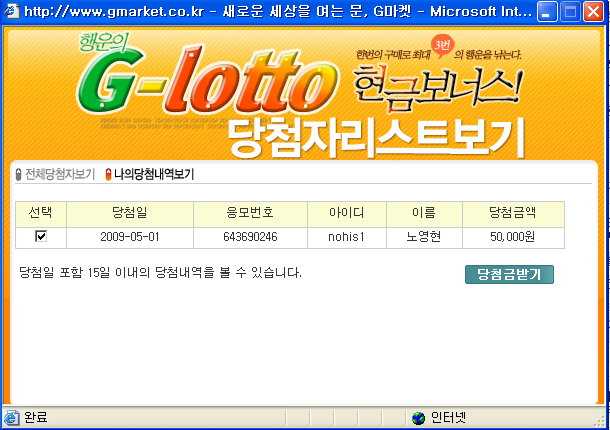The height and width of the screenshot is (430, 610).
Task: Select the date cell 2009-05-01
Action: coord(130,237)
